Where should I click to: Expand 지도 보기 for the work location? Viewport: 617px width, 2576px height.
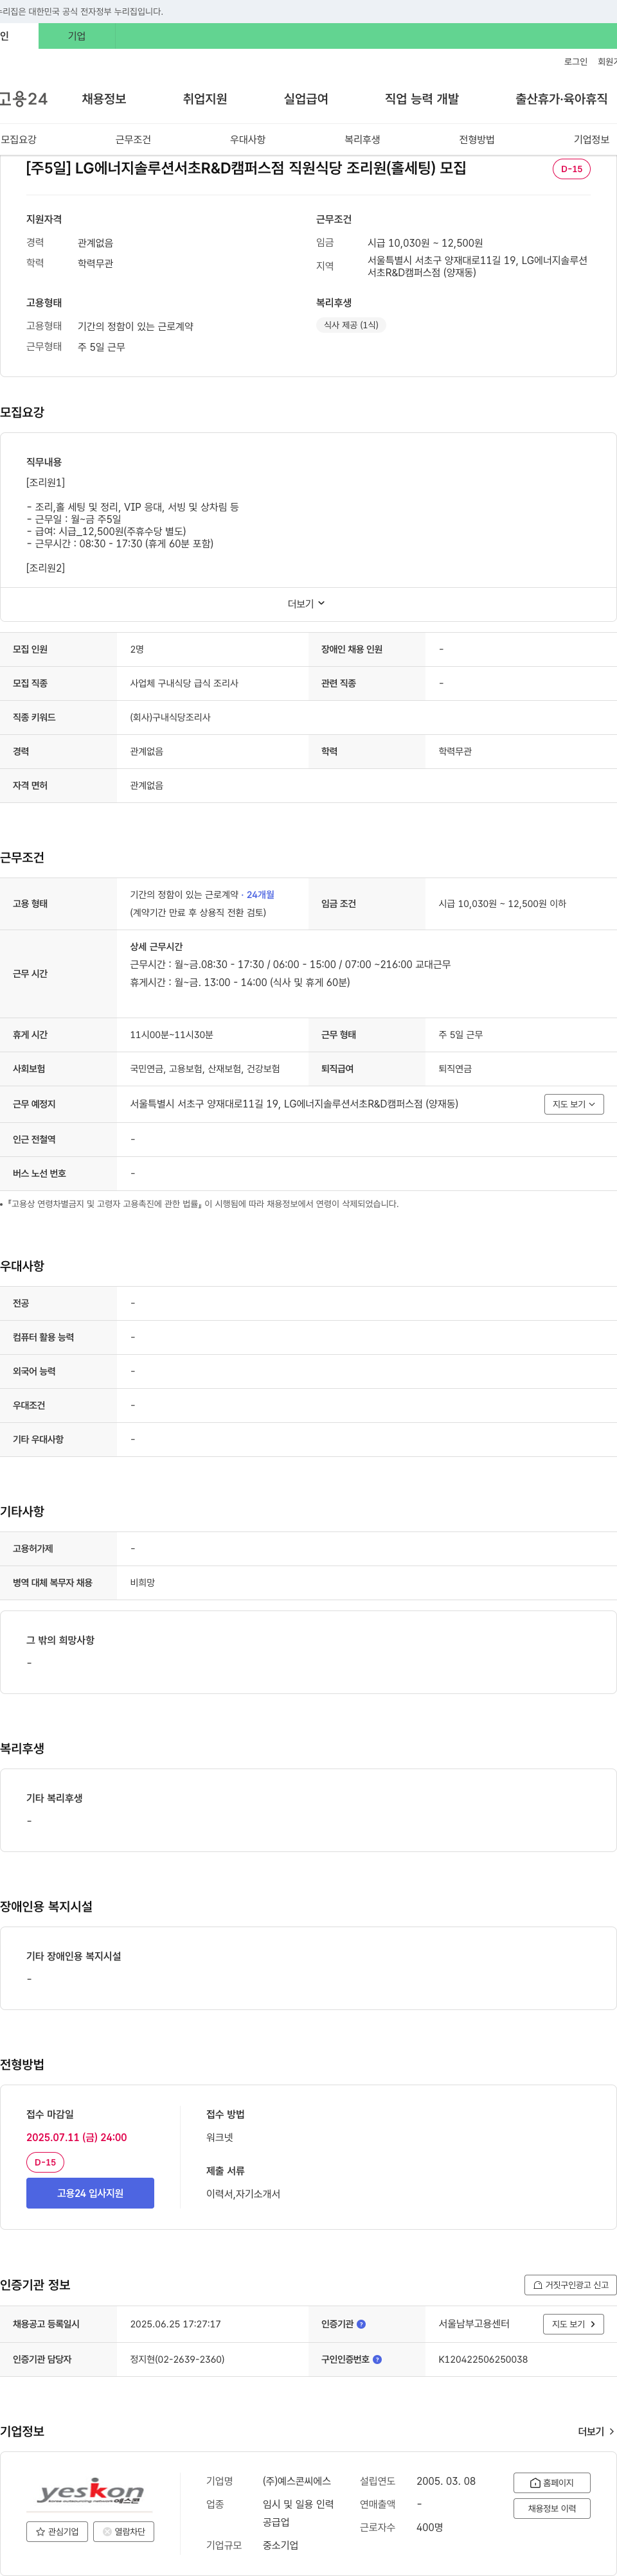click(x=574, y=1104)
